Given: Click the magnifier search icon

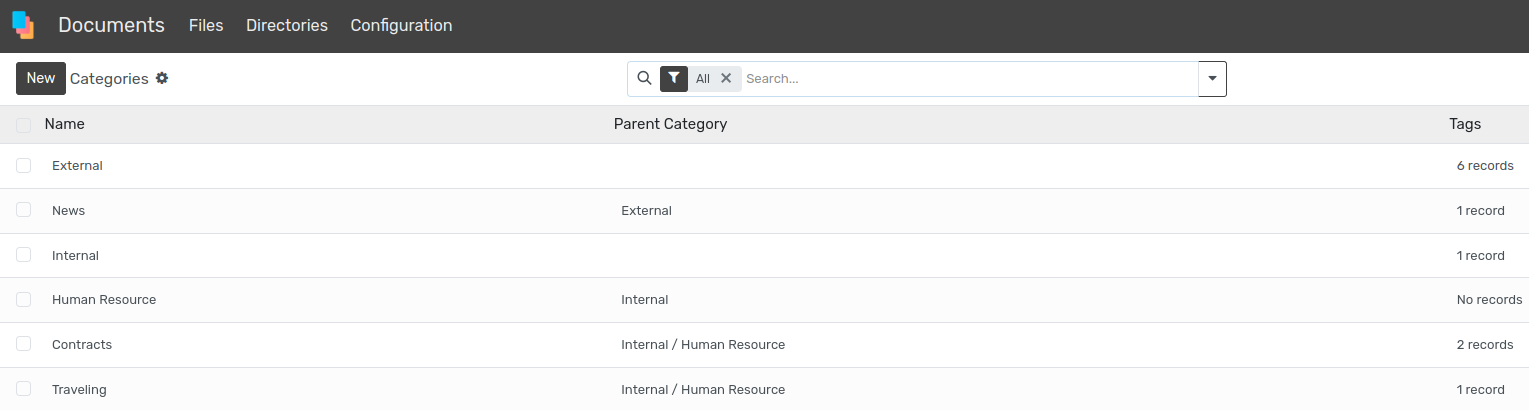Looking at the screenshot, I should click(x=644, y=78).
